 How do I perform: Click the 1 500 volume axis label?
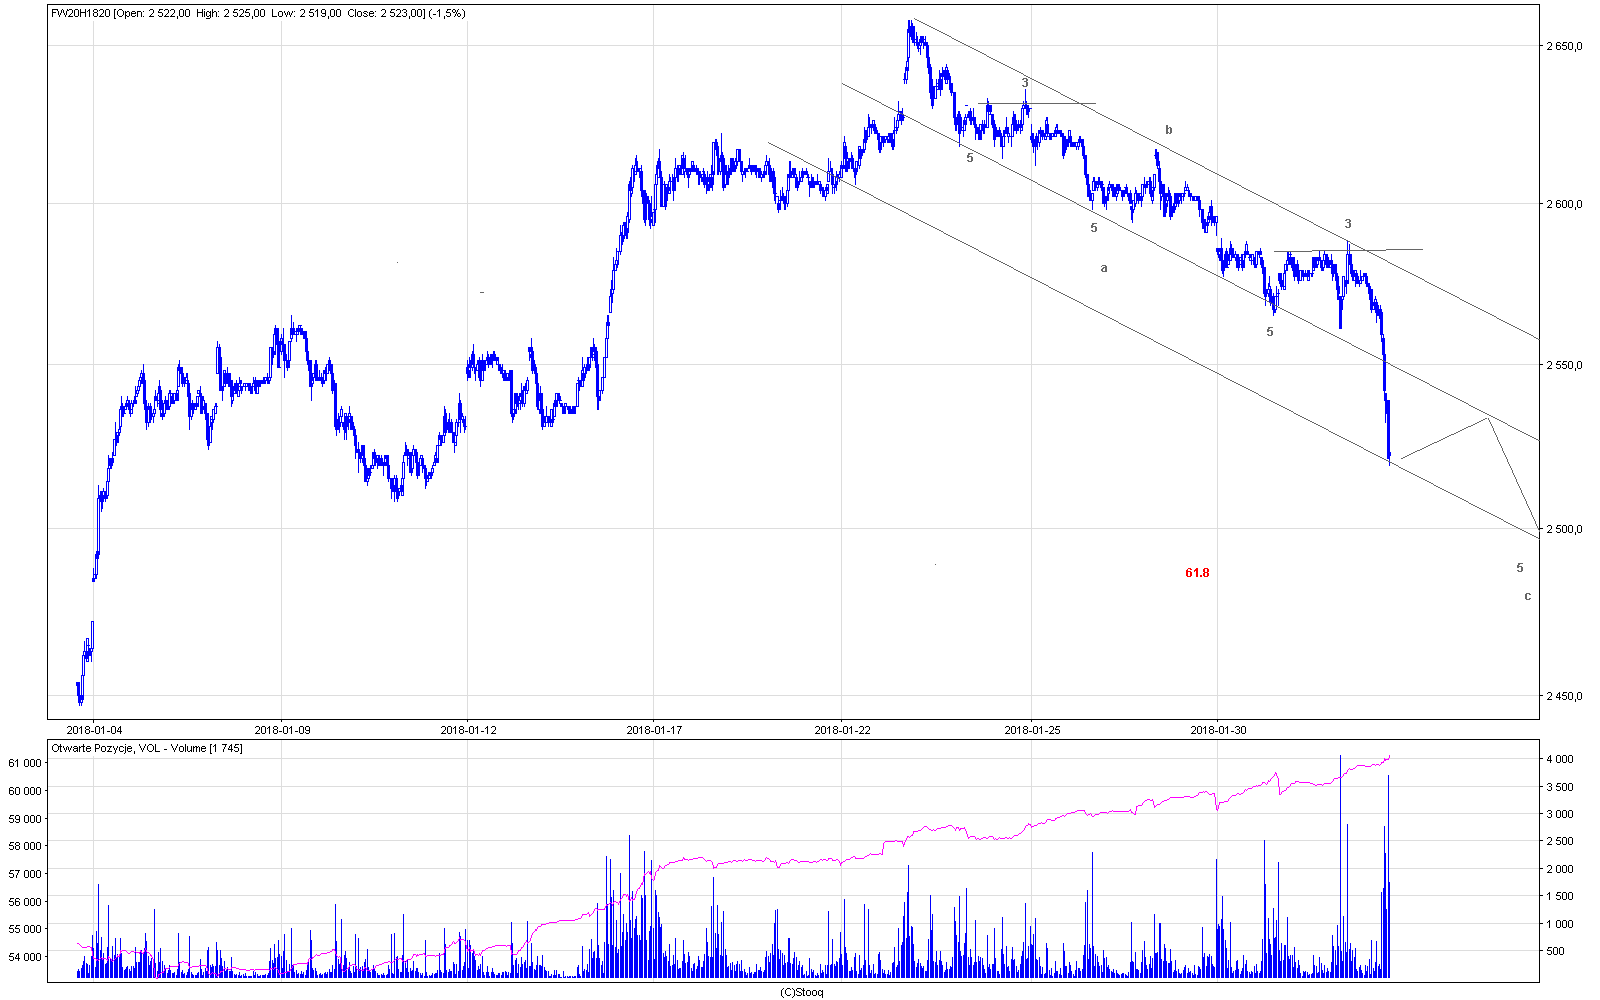(x=1561, y=897)
